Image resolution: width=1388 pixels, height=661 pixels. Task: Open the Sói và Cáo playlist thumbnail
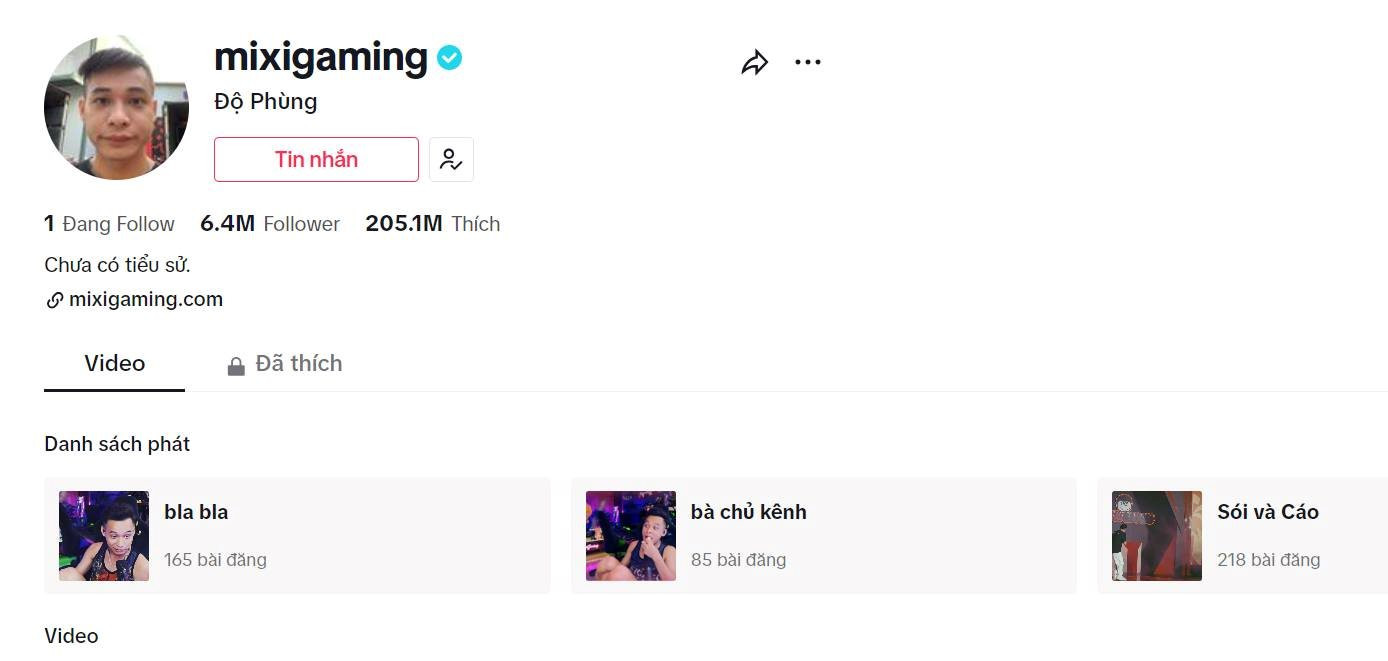click(1156, 535)
